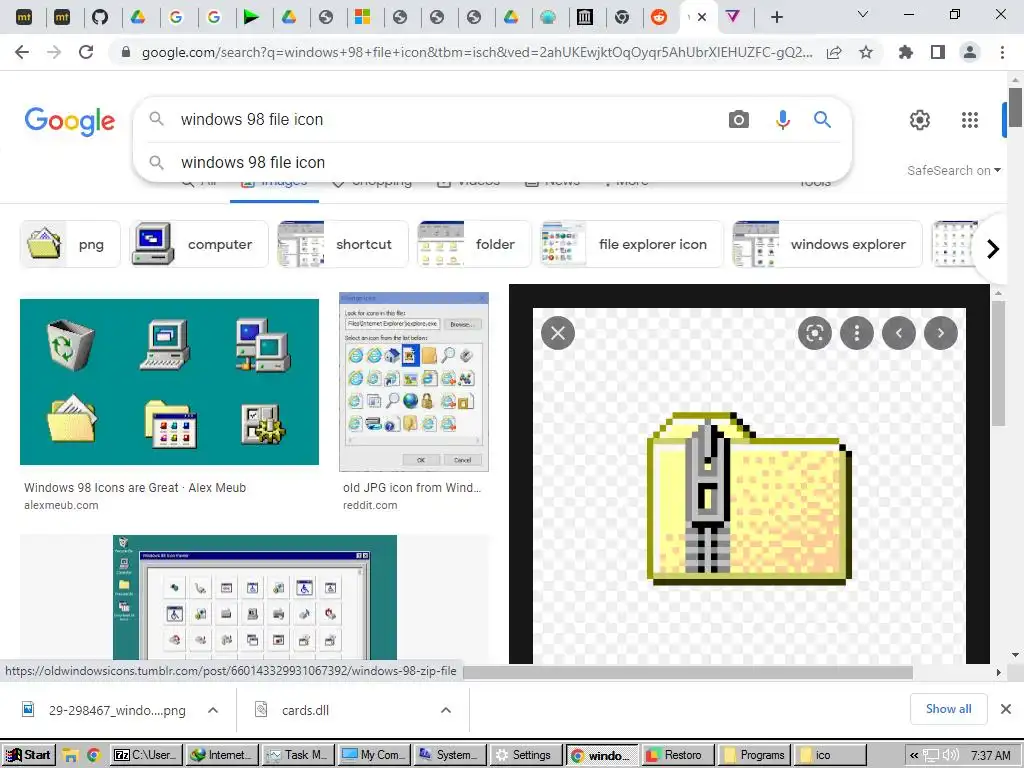The width and height of the screenshot is (1024, 768).
Task: Switch to the Reddit browser tab
Action: coord(659,17)
